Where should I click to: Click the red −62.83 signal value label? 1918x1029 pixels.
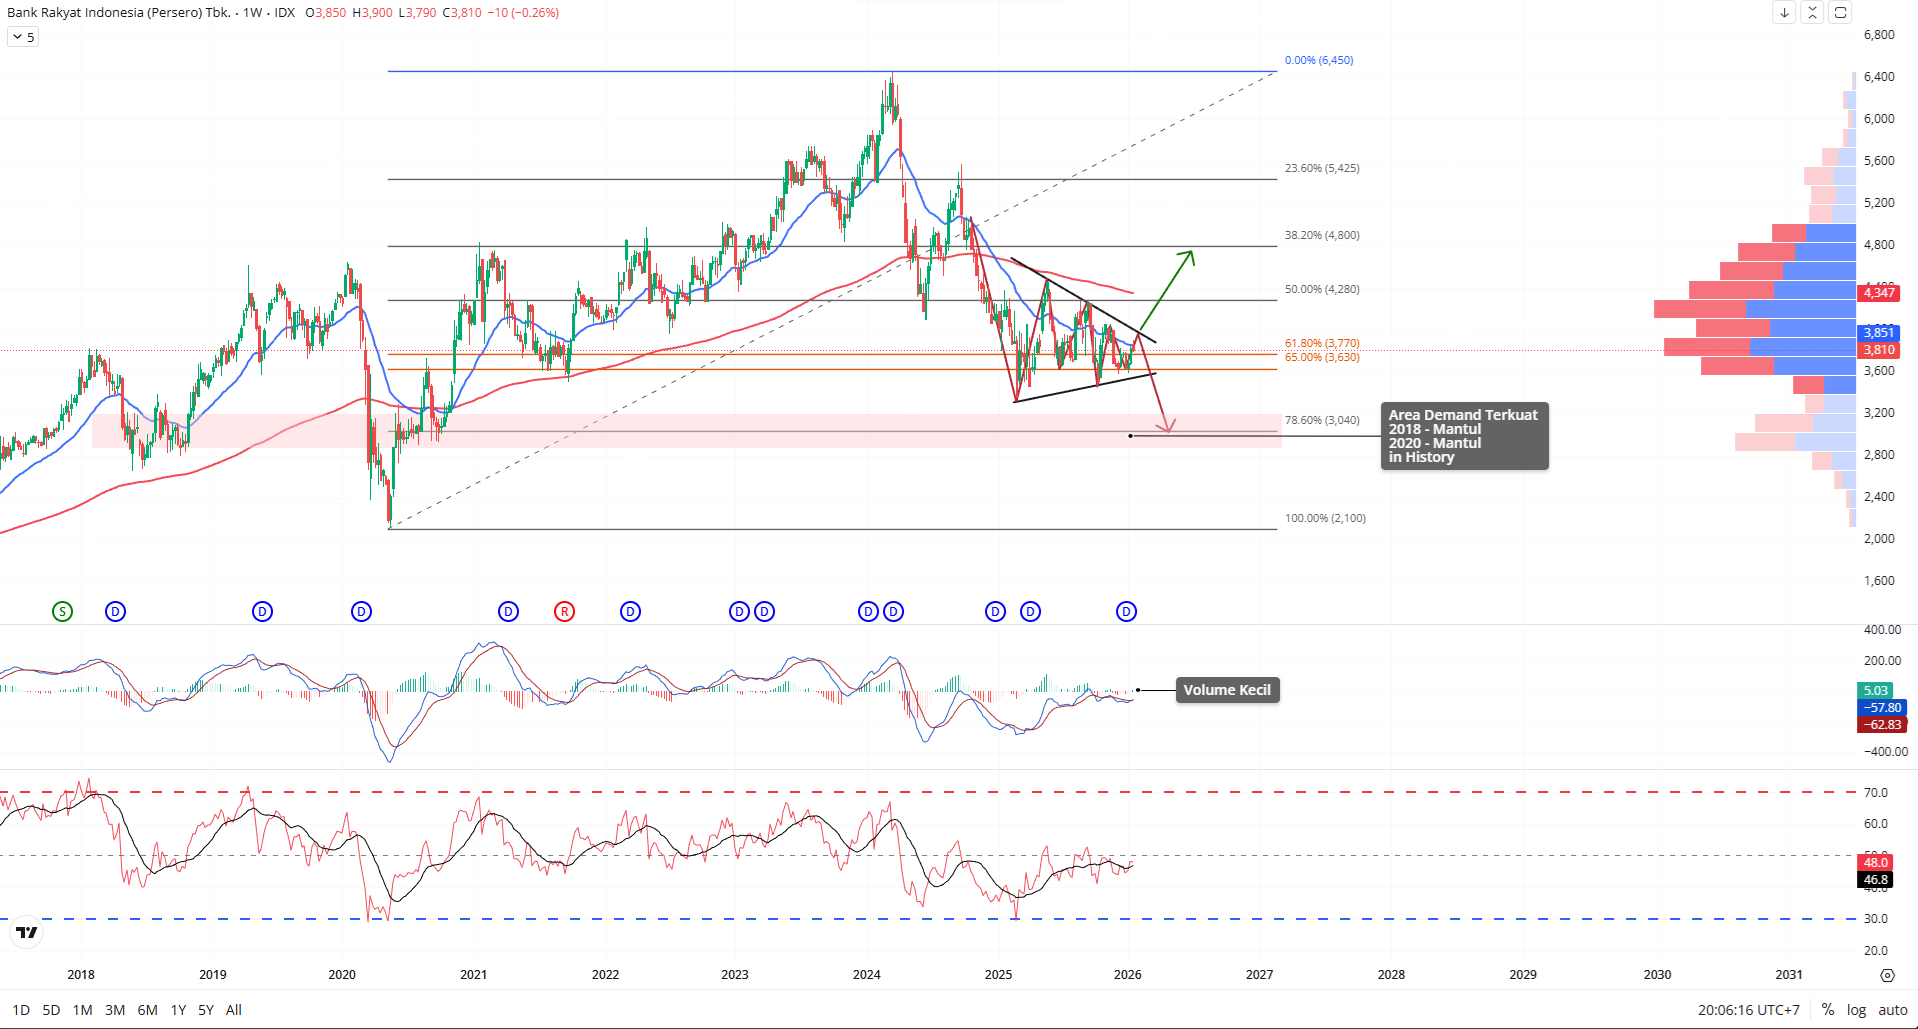coord(1882,725)
